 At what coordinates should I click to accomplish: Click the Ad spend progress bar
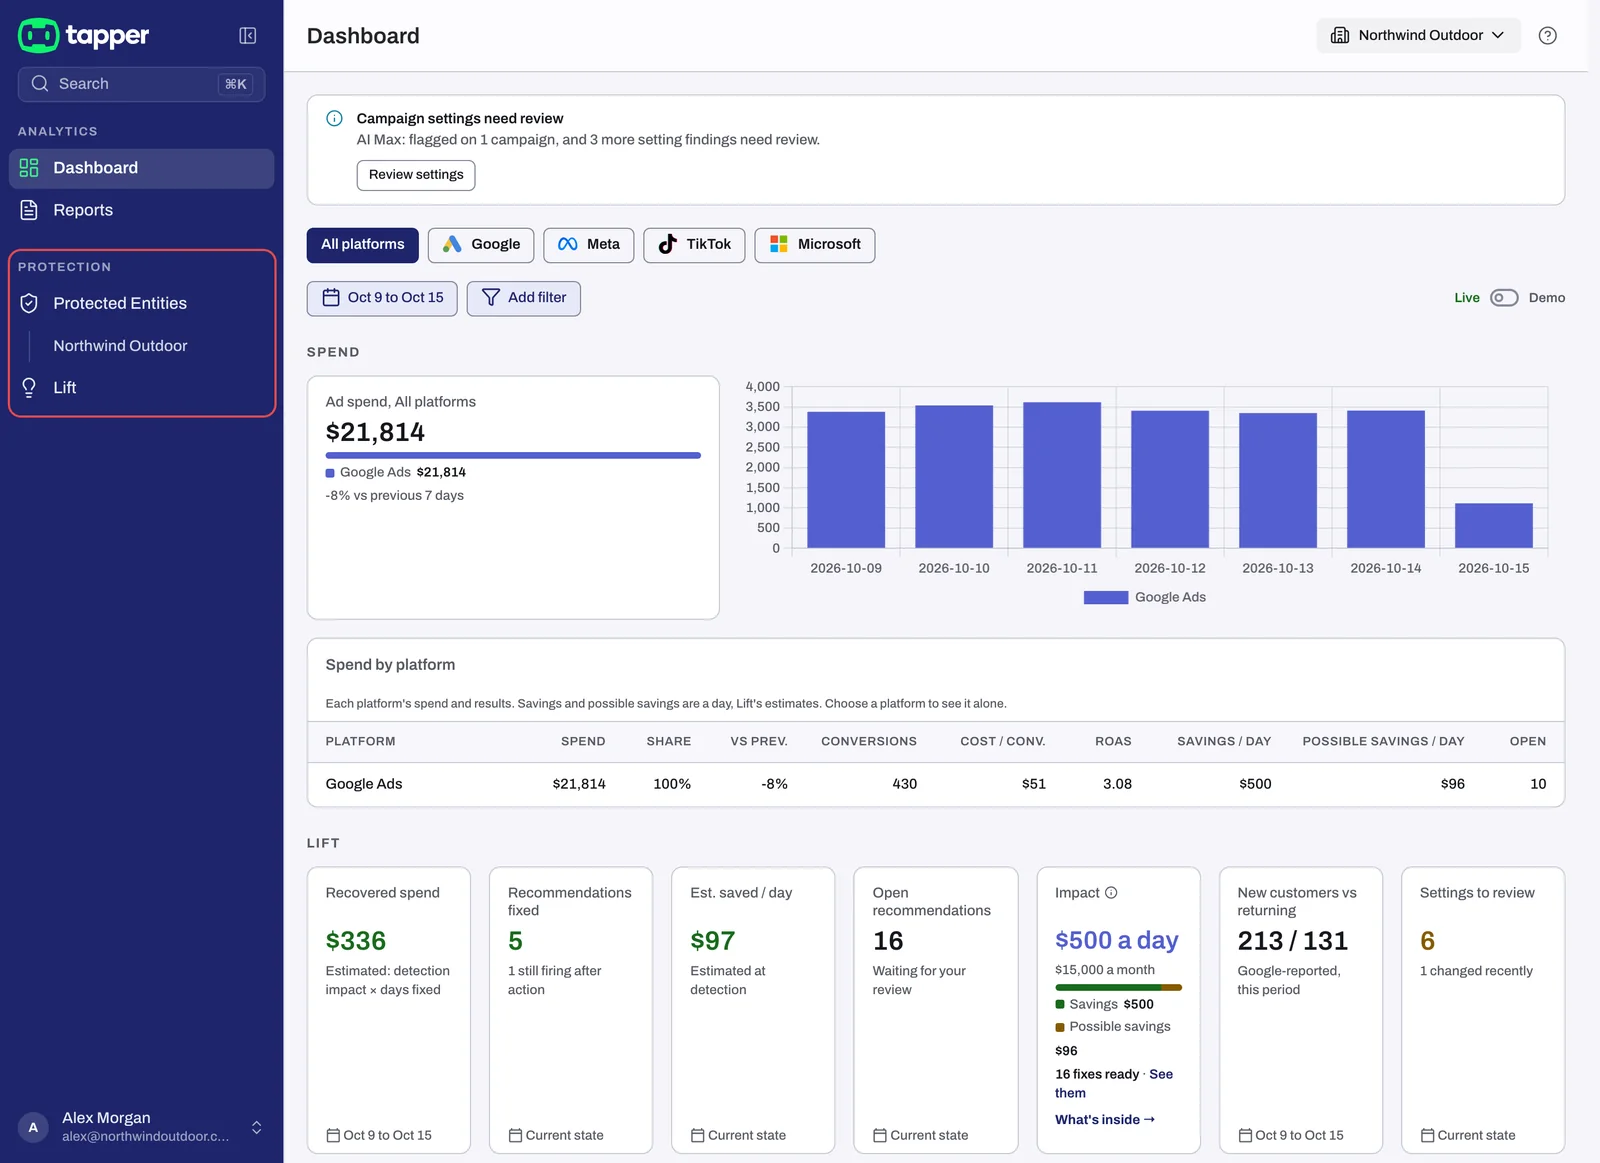coord(513,455)
